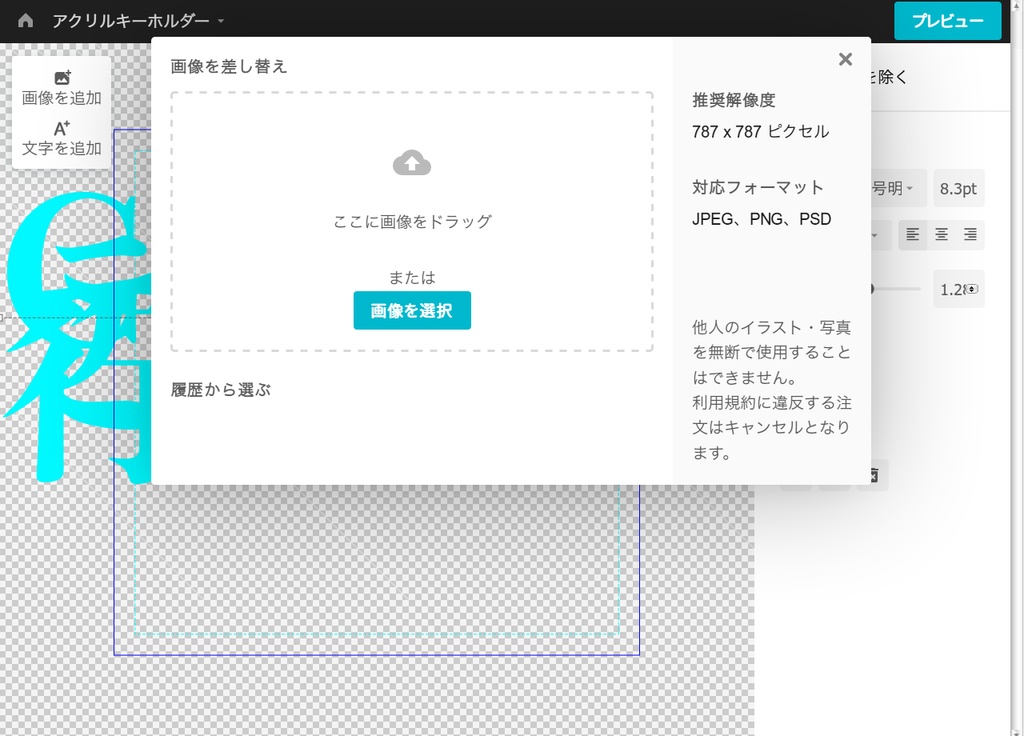The height and width of the screenshot is (736, 1024).
Task: Open the アクリルキーホルダー product dropdown
Action: pyautogui.click(x=137, y=20)
